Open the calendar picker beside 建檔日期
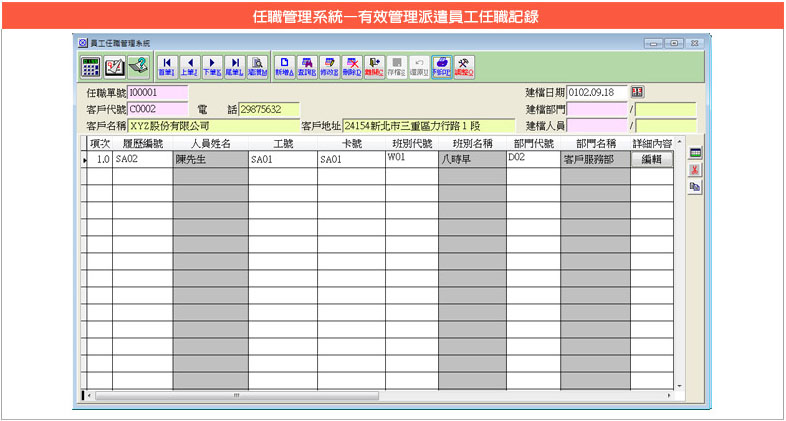Image resolution: width=786 pixels, height=421 pixels. [637, 93]
